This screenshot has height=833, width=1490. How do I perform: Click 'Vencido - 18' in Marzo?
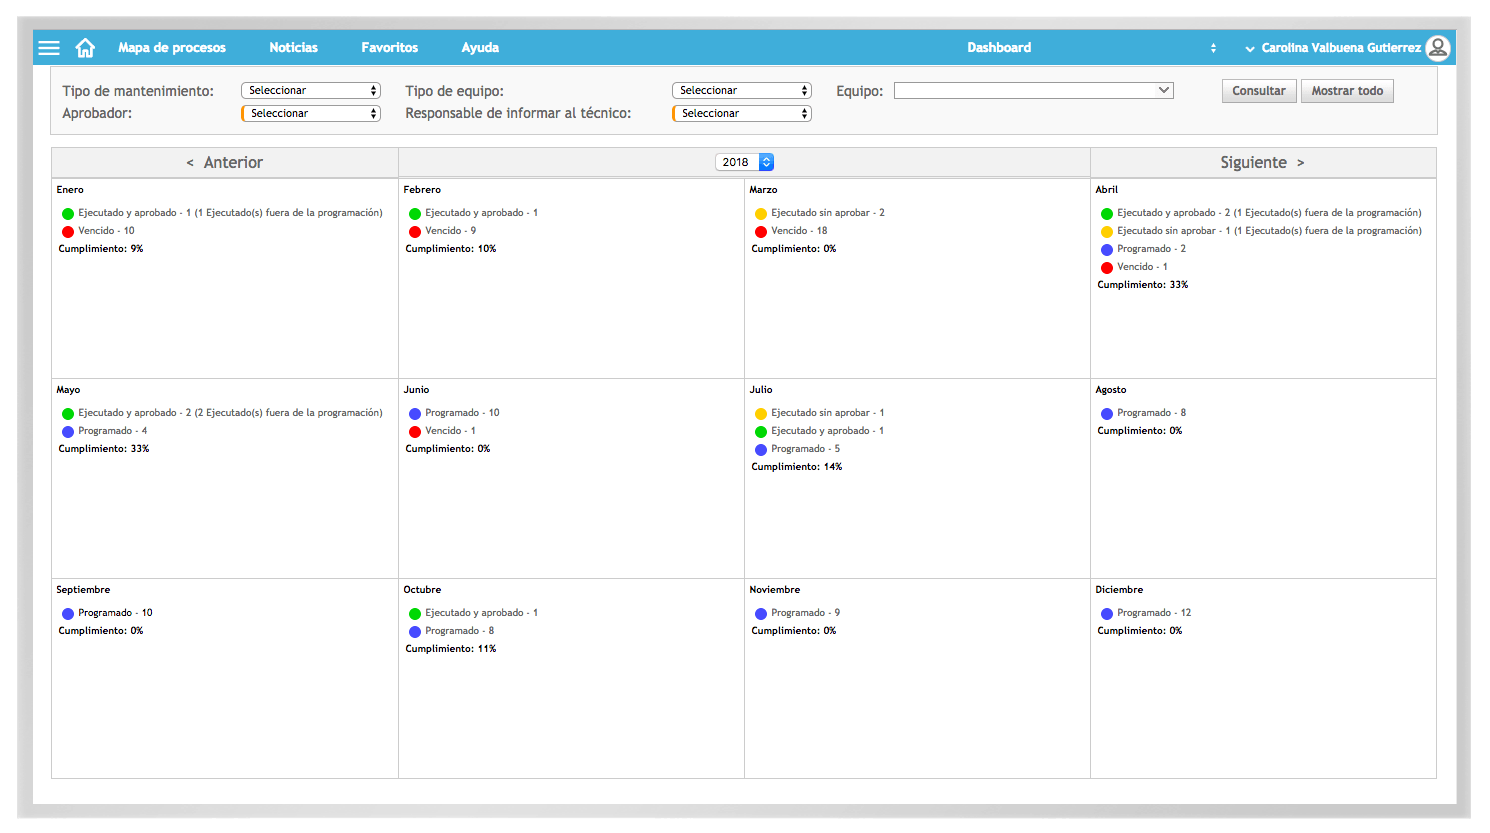pos(799,231)
